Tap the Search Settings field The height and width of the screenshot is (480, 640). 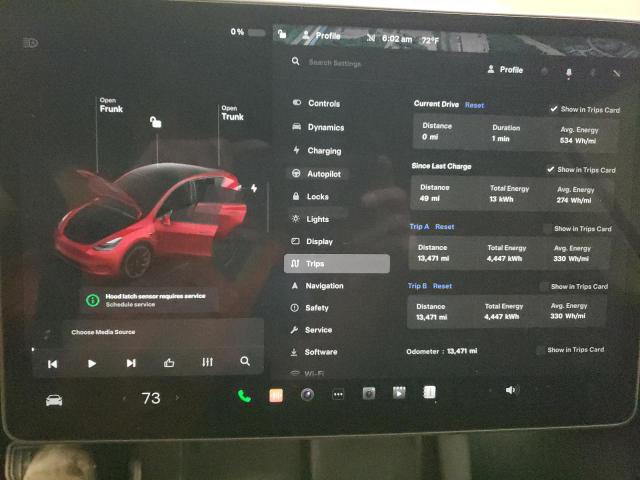coord(335,63)
